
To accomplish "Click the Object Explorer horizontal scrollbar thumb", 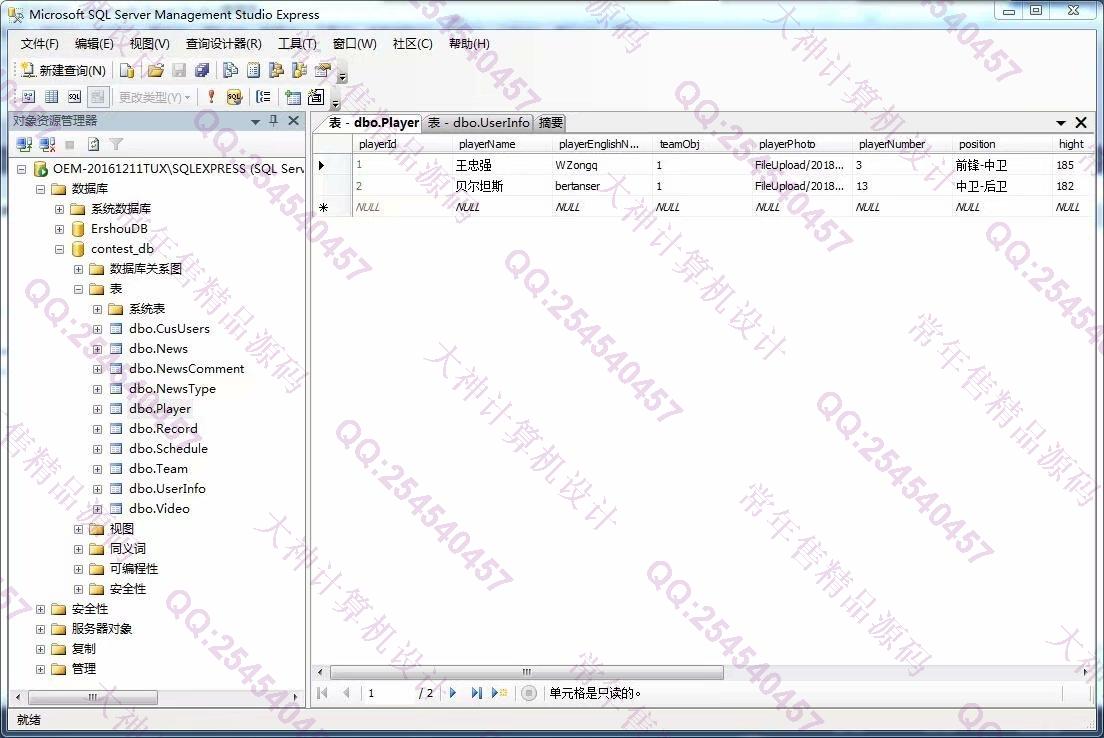I will tap(92, 697).
